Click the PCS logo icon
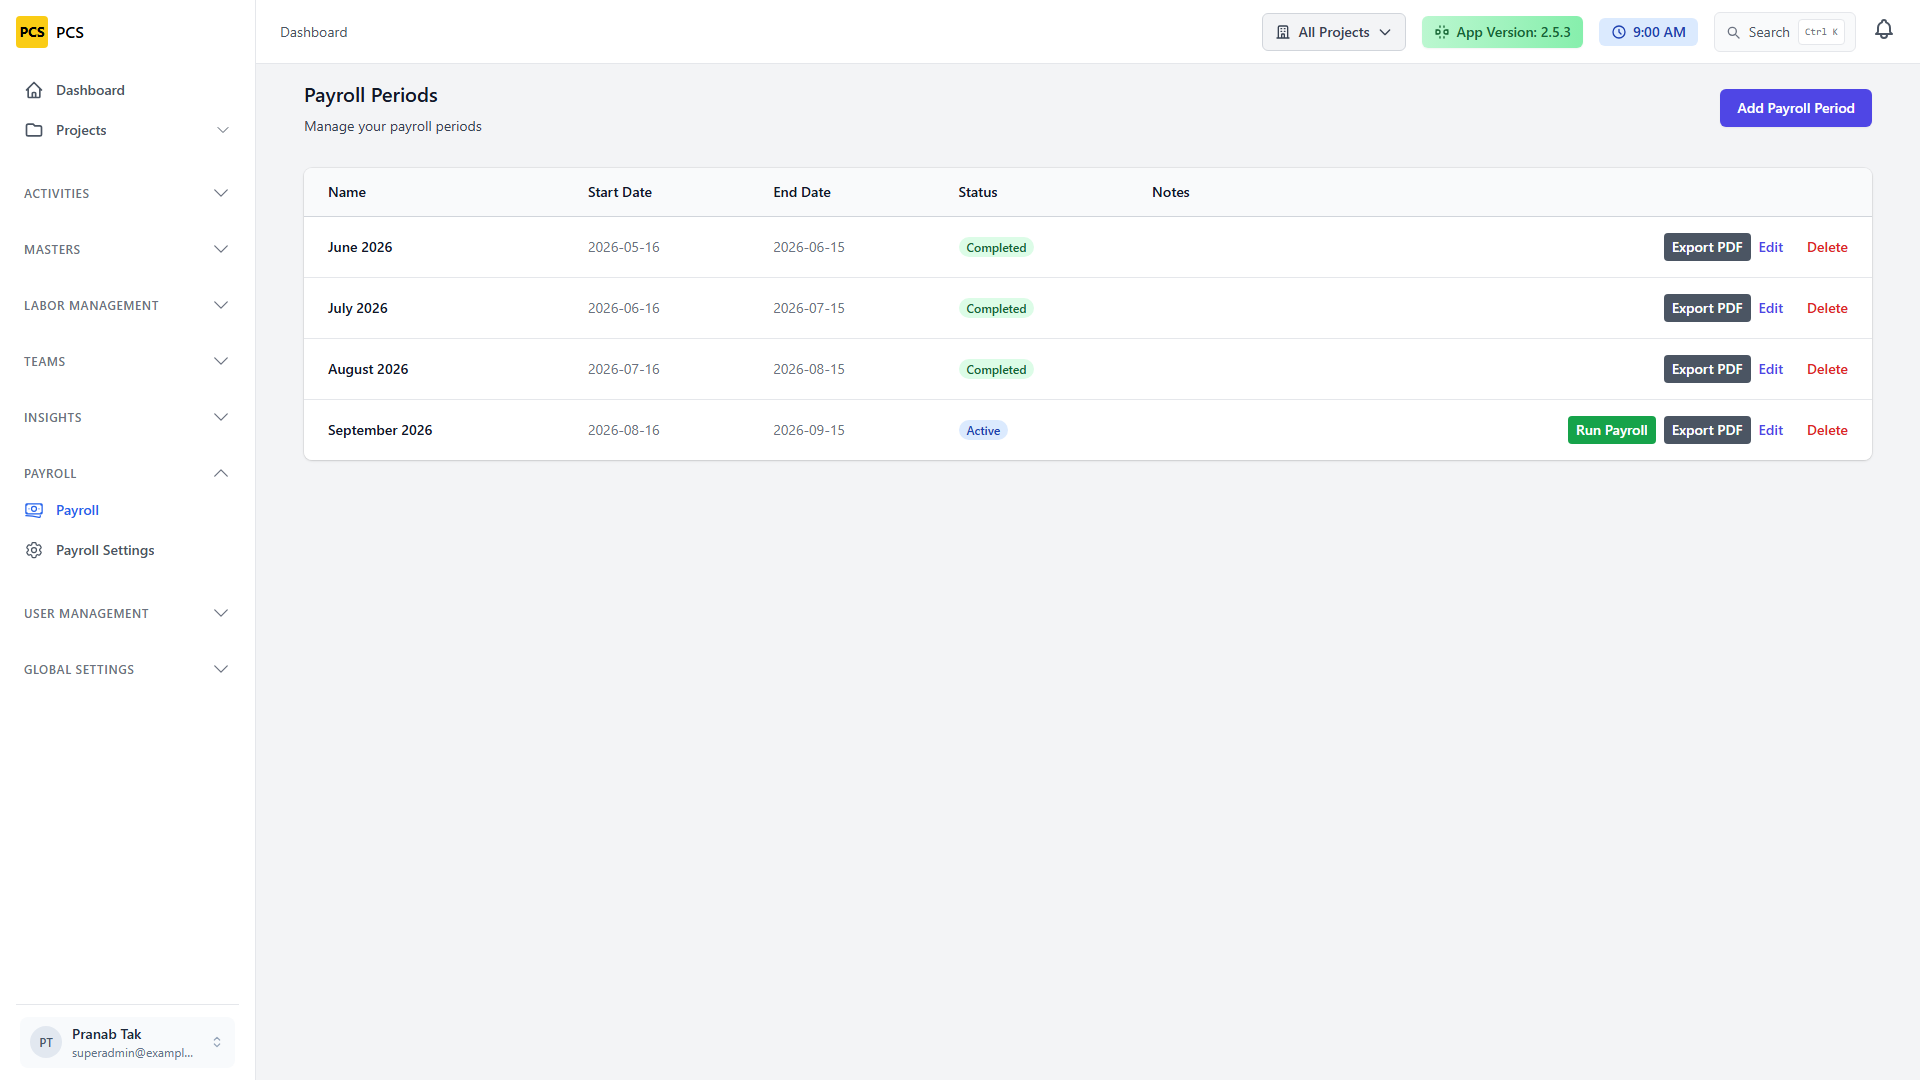The height and width of the screenshot is (1080, 1920). pyautogui.click(x=32, y=32)
